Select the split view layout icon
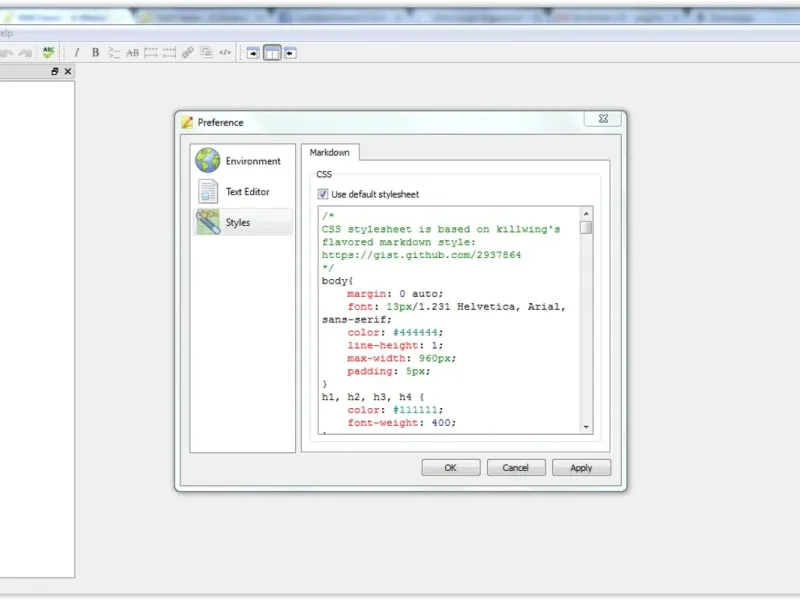This screenshot has width=800, height=600. point(272,53)
